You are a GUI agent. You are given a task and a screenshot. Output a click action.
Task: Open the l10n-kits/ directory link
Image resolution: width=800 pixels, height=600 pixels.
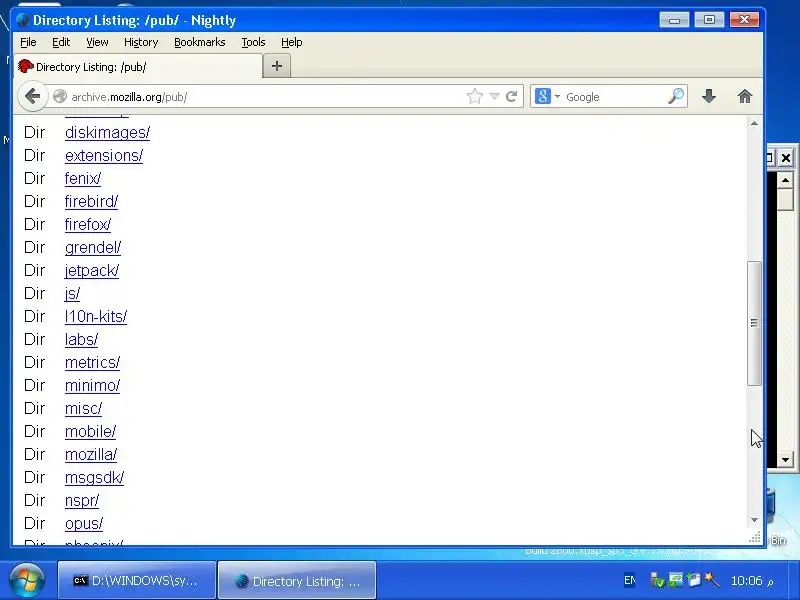(x=96, y=316)
